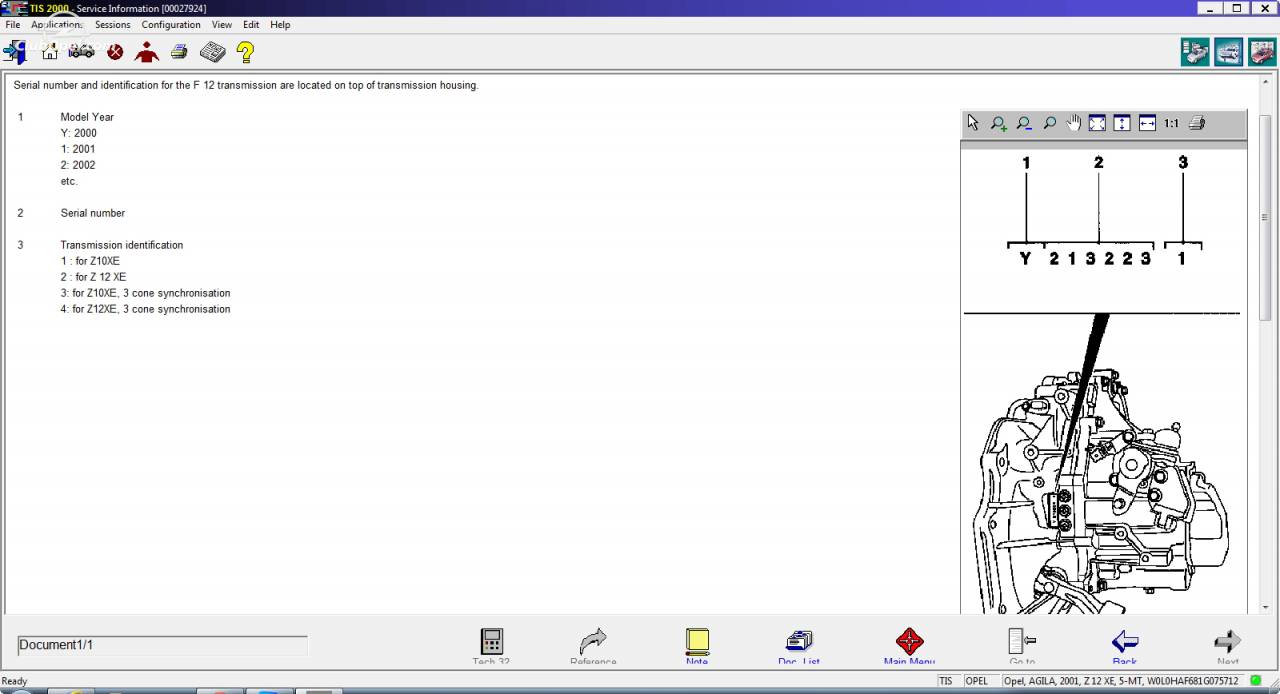1280x694 pixels.
Task: Click the serial number diagram Y 213223 1
Action: pyautogui.click(x=1103, y=211)
